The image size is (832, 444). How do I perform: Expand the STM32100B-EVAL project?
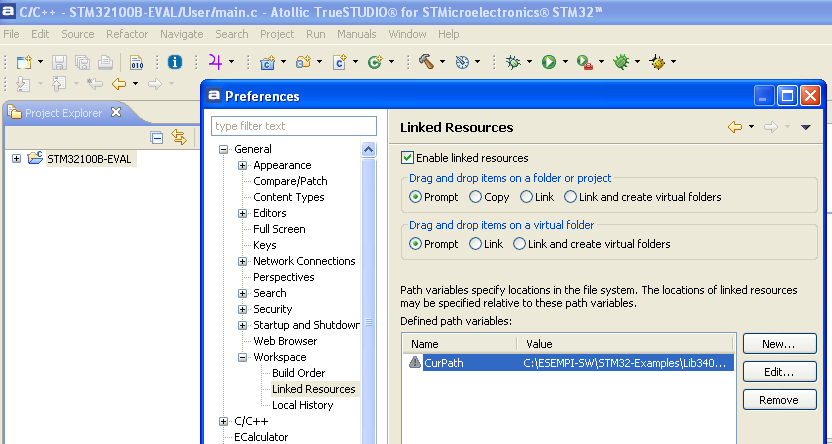[x=16, y=159]
